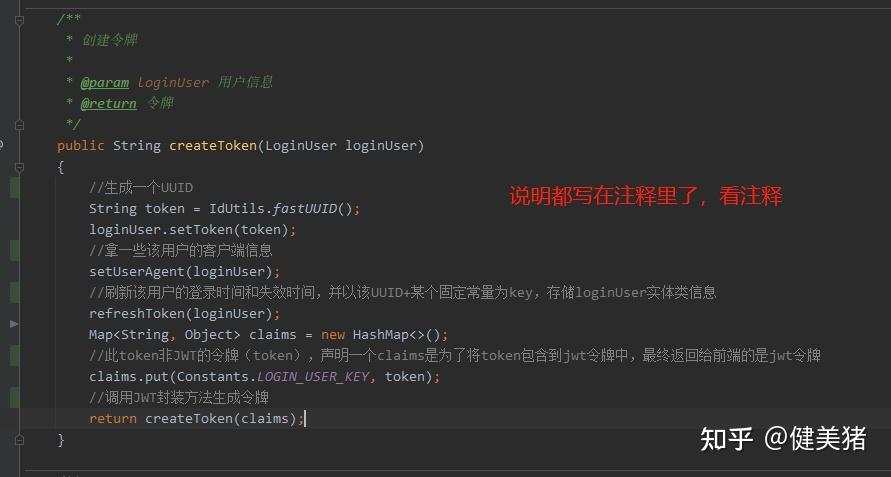Click the "@return" Javadoc tag

coord(109,103)
